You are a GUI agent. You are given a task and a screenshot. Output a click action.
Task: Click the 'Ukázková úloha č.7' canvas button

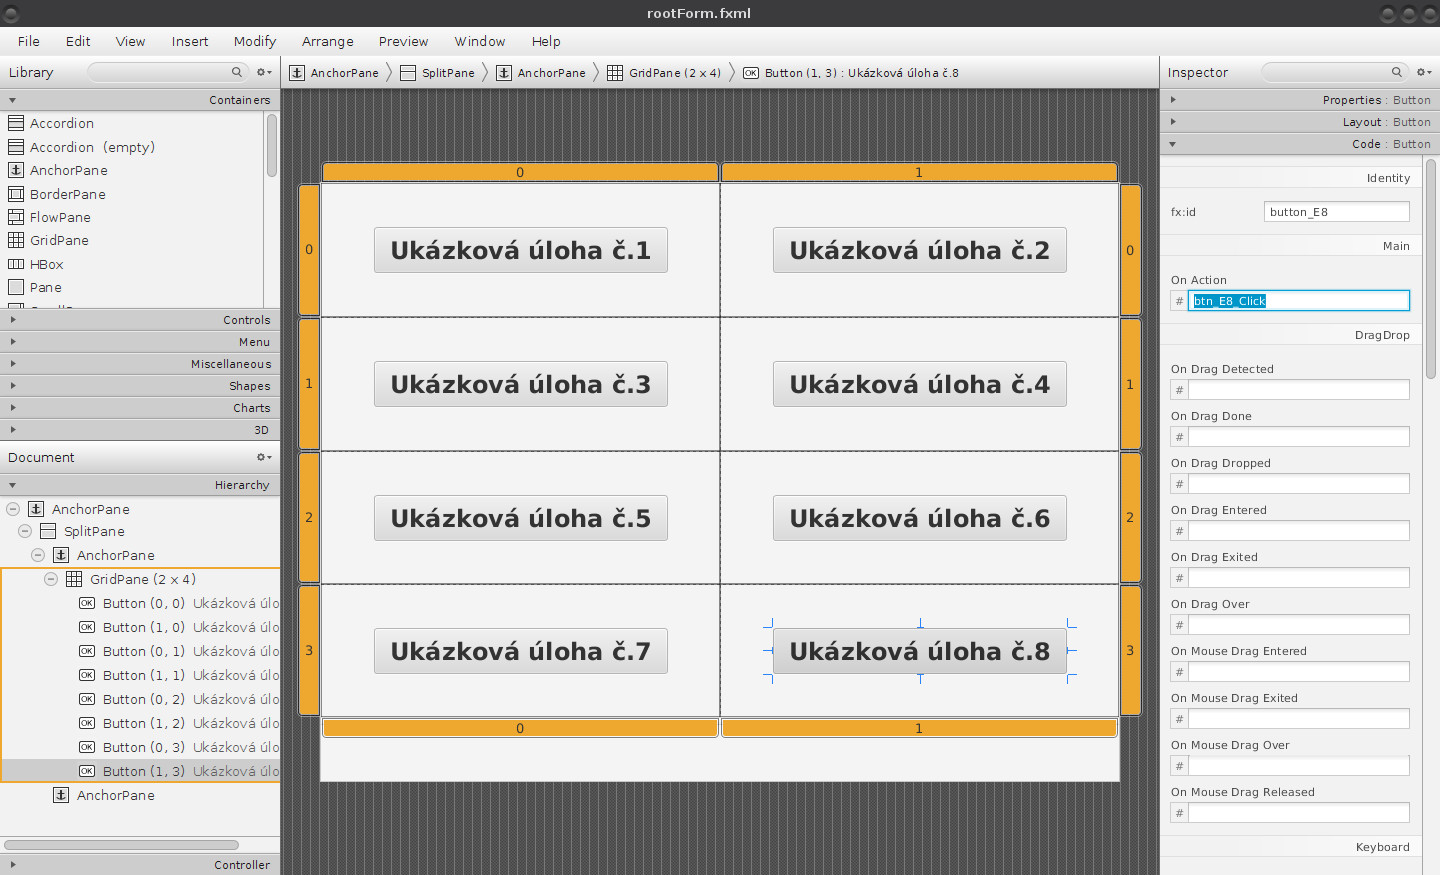click(x=521, y=651)
